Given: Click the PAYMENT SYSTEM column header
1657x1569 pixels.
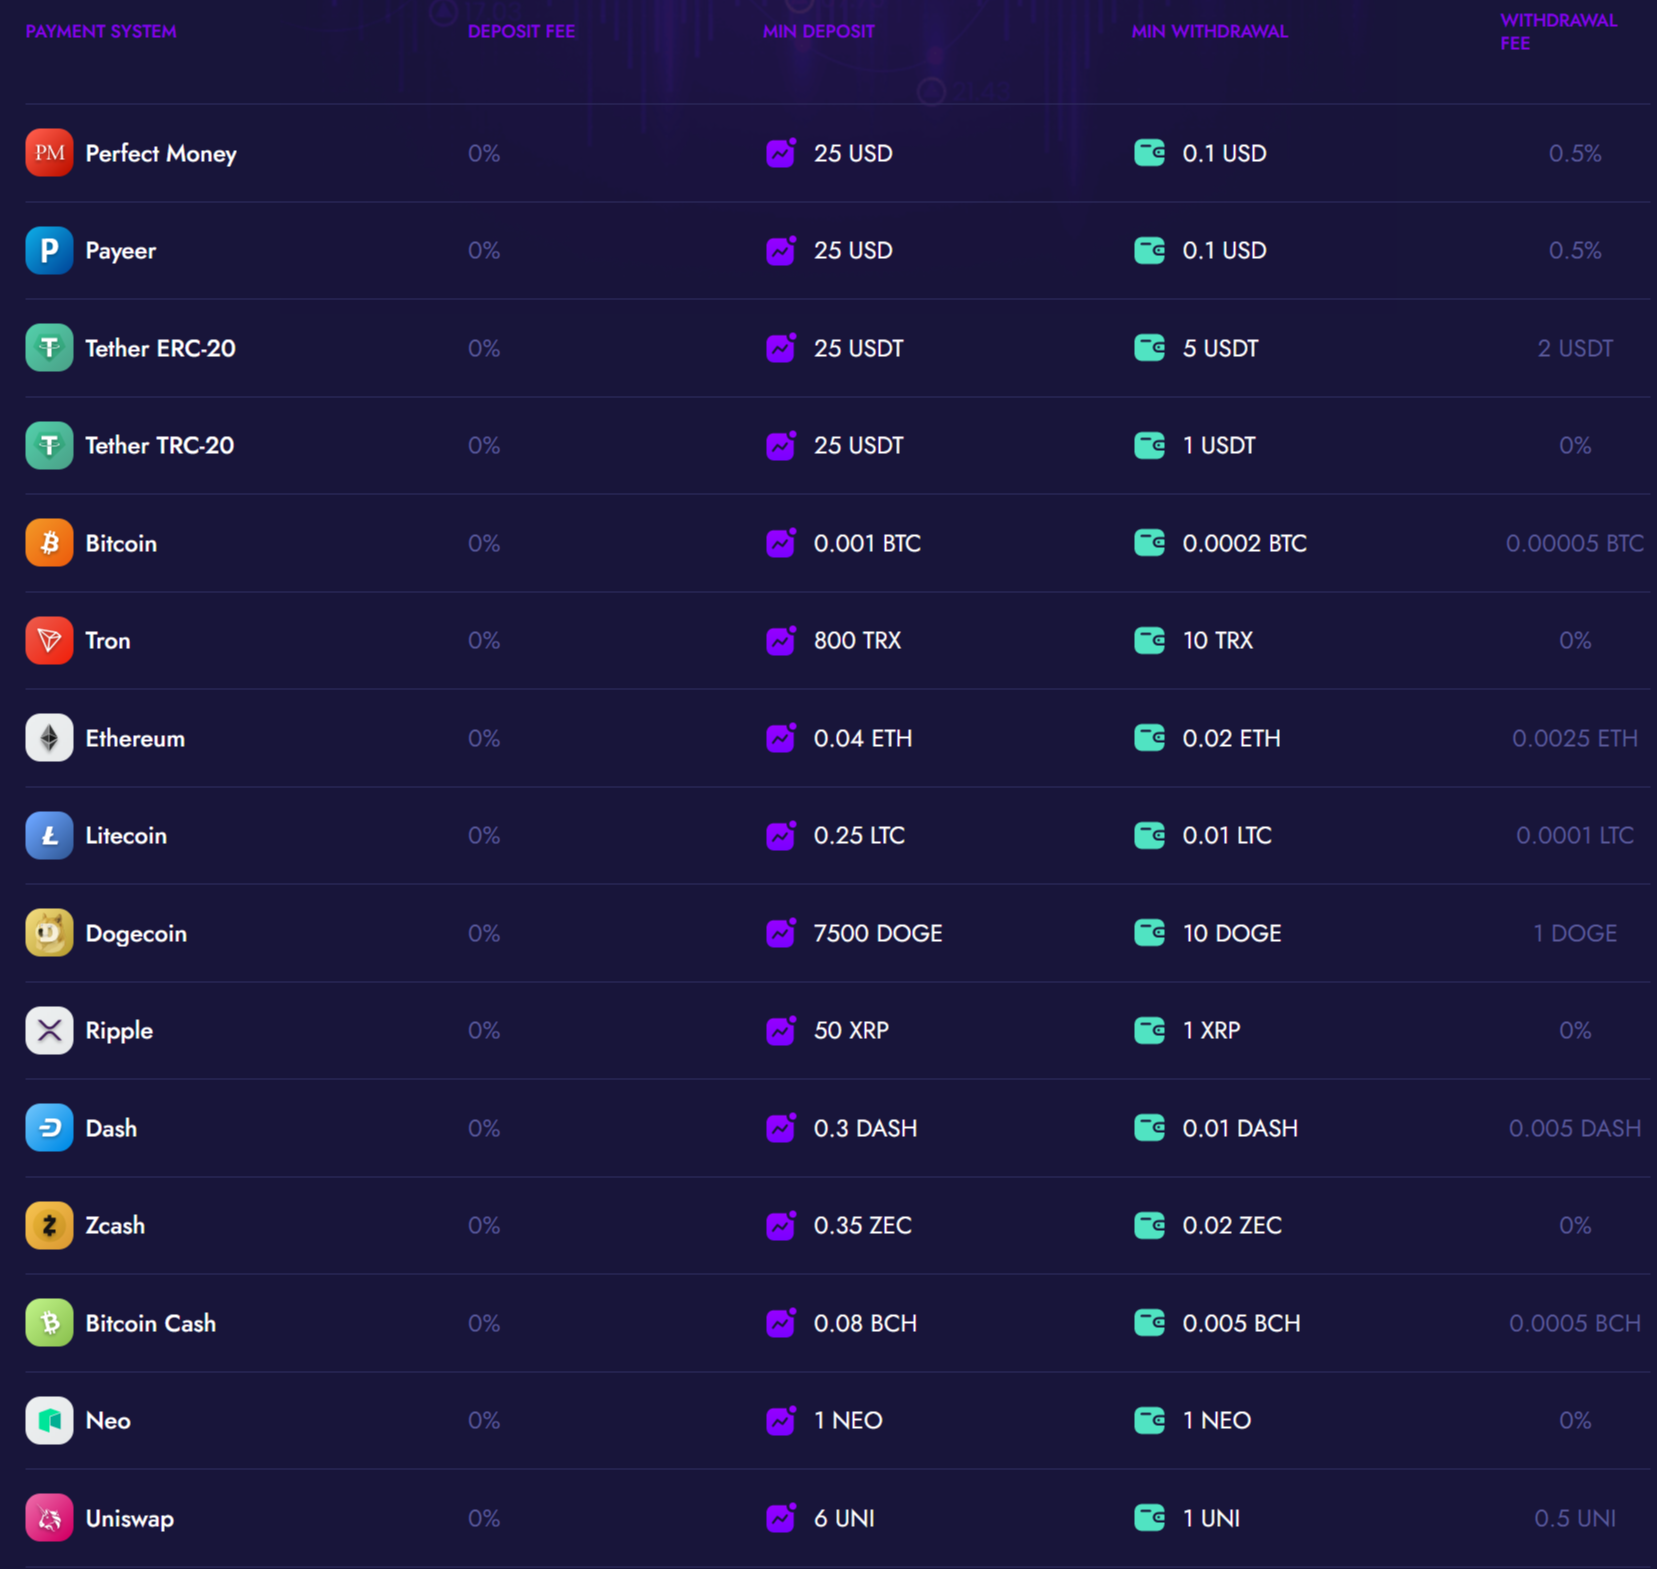Looking at the screenshot, I should [101, 32].
